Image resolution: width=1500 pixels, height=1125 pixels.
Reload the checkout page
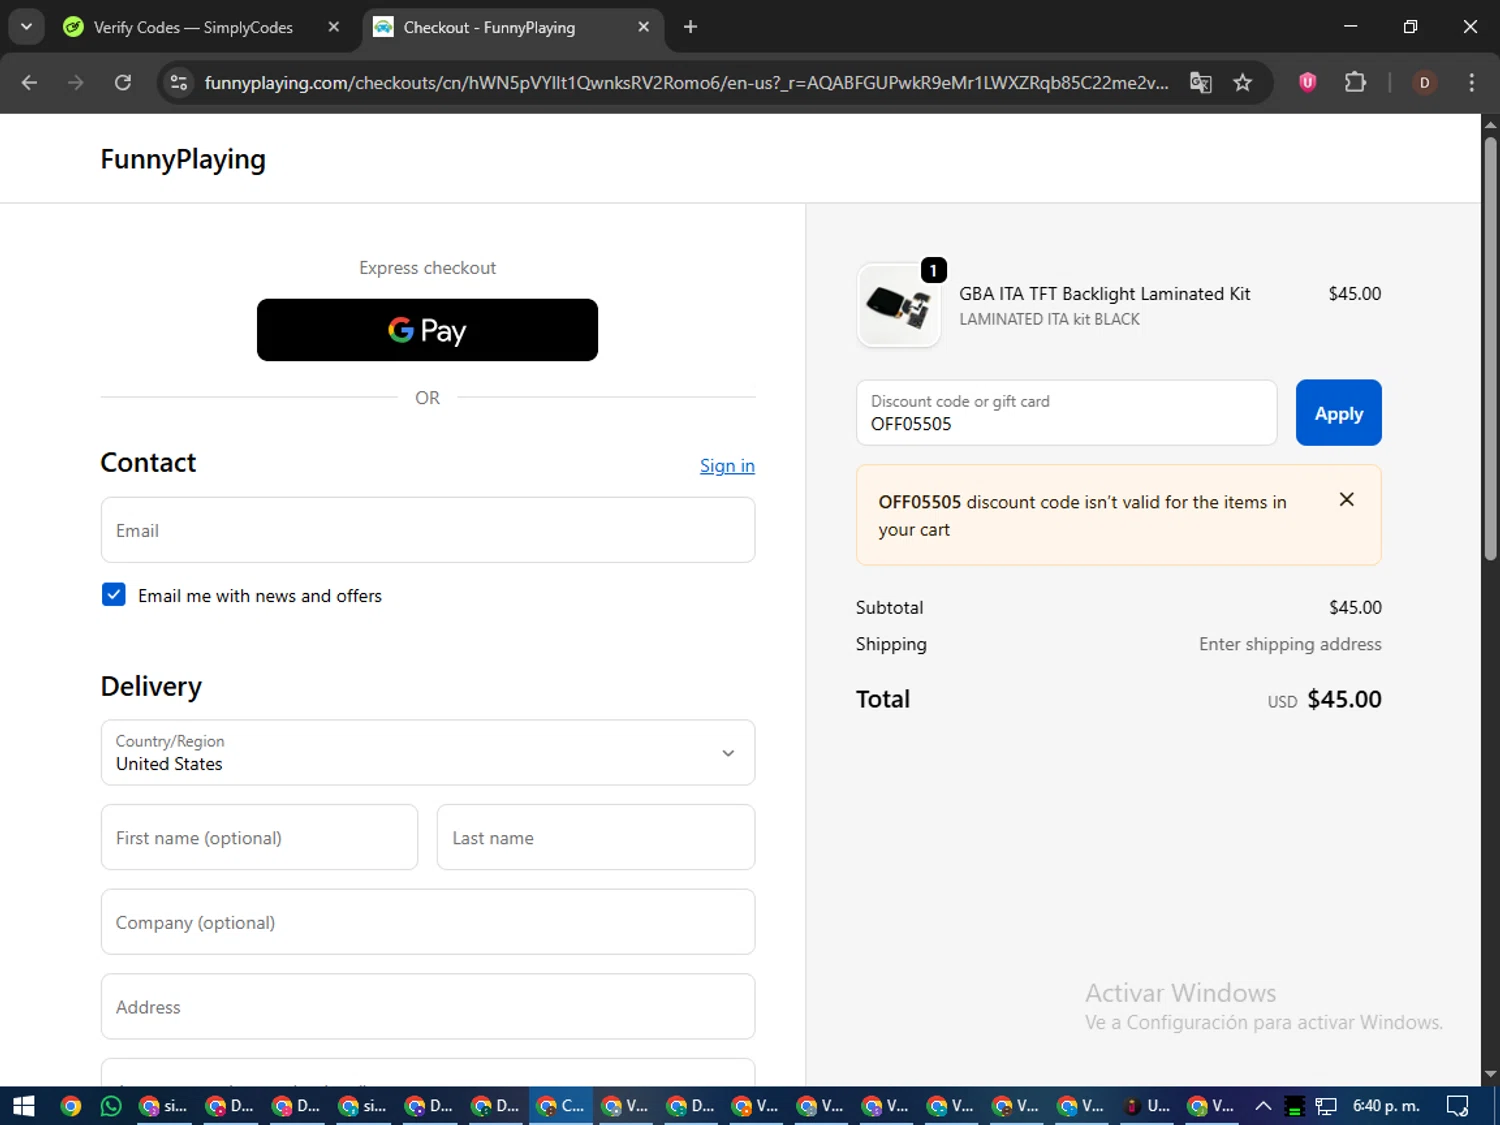click(123, 82)
